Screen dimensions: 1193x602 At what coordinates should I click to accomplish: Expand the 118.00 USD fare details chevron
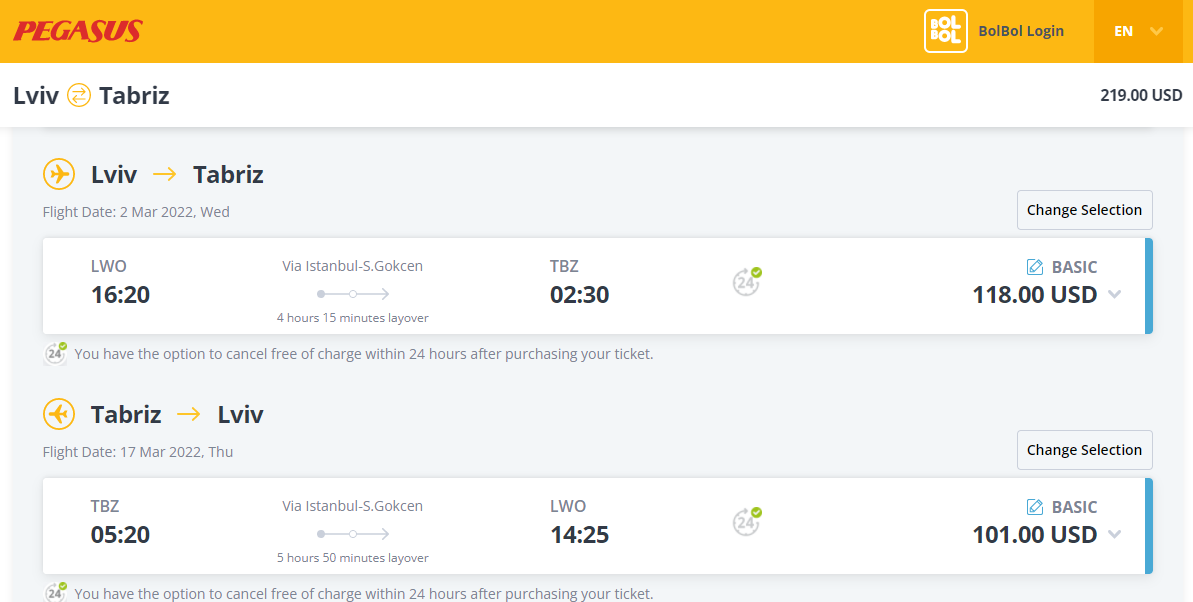click(x=1115, y=295)
